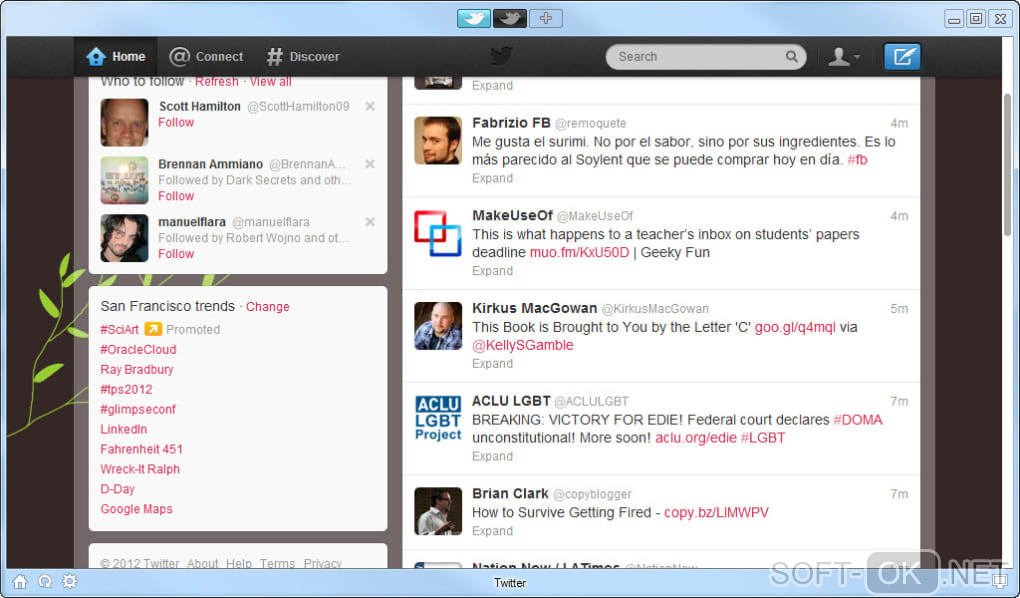Screen dimensions: 1020x598
Task: Open the #tps2012 trend
Action: pos(126,390)
